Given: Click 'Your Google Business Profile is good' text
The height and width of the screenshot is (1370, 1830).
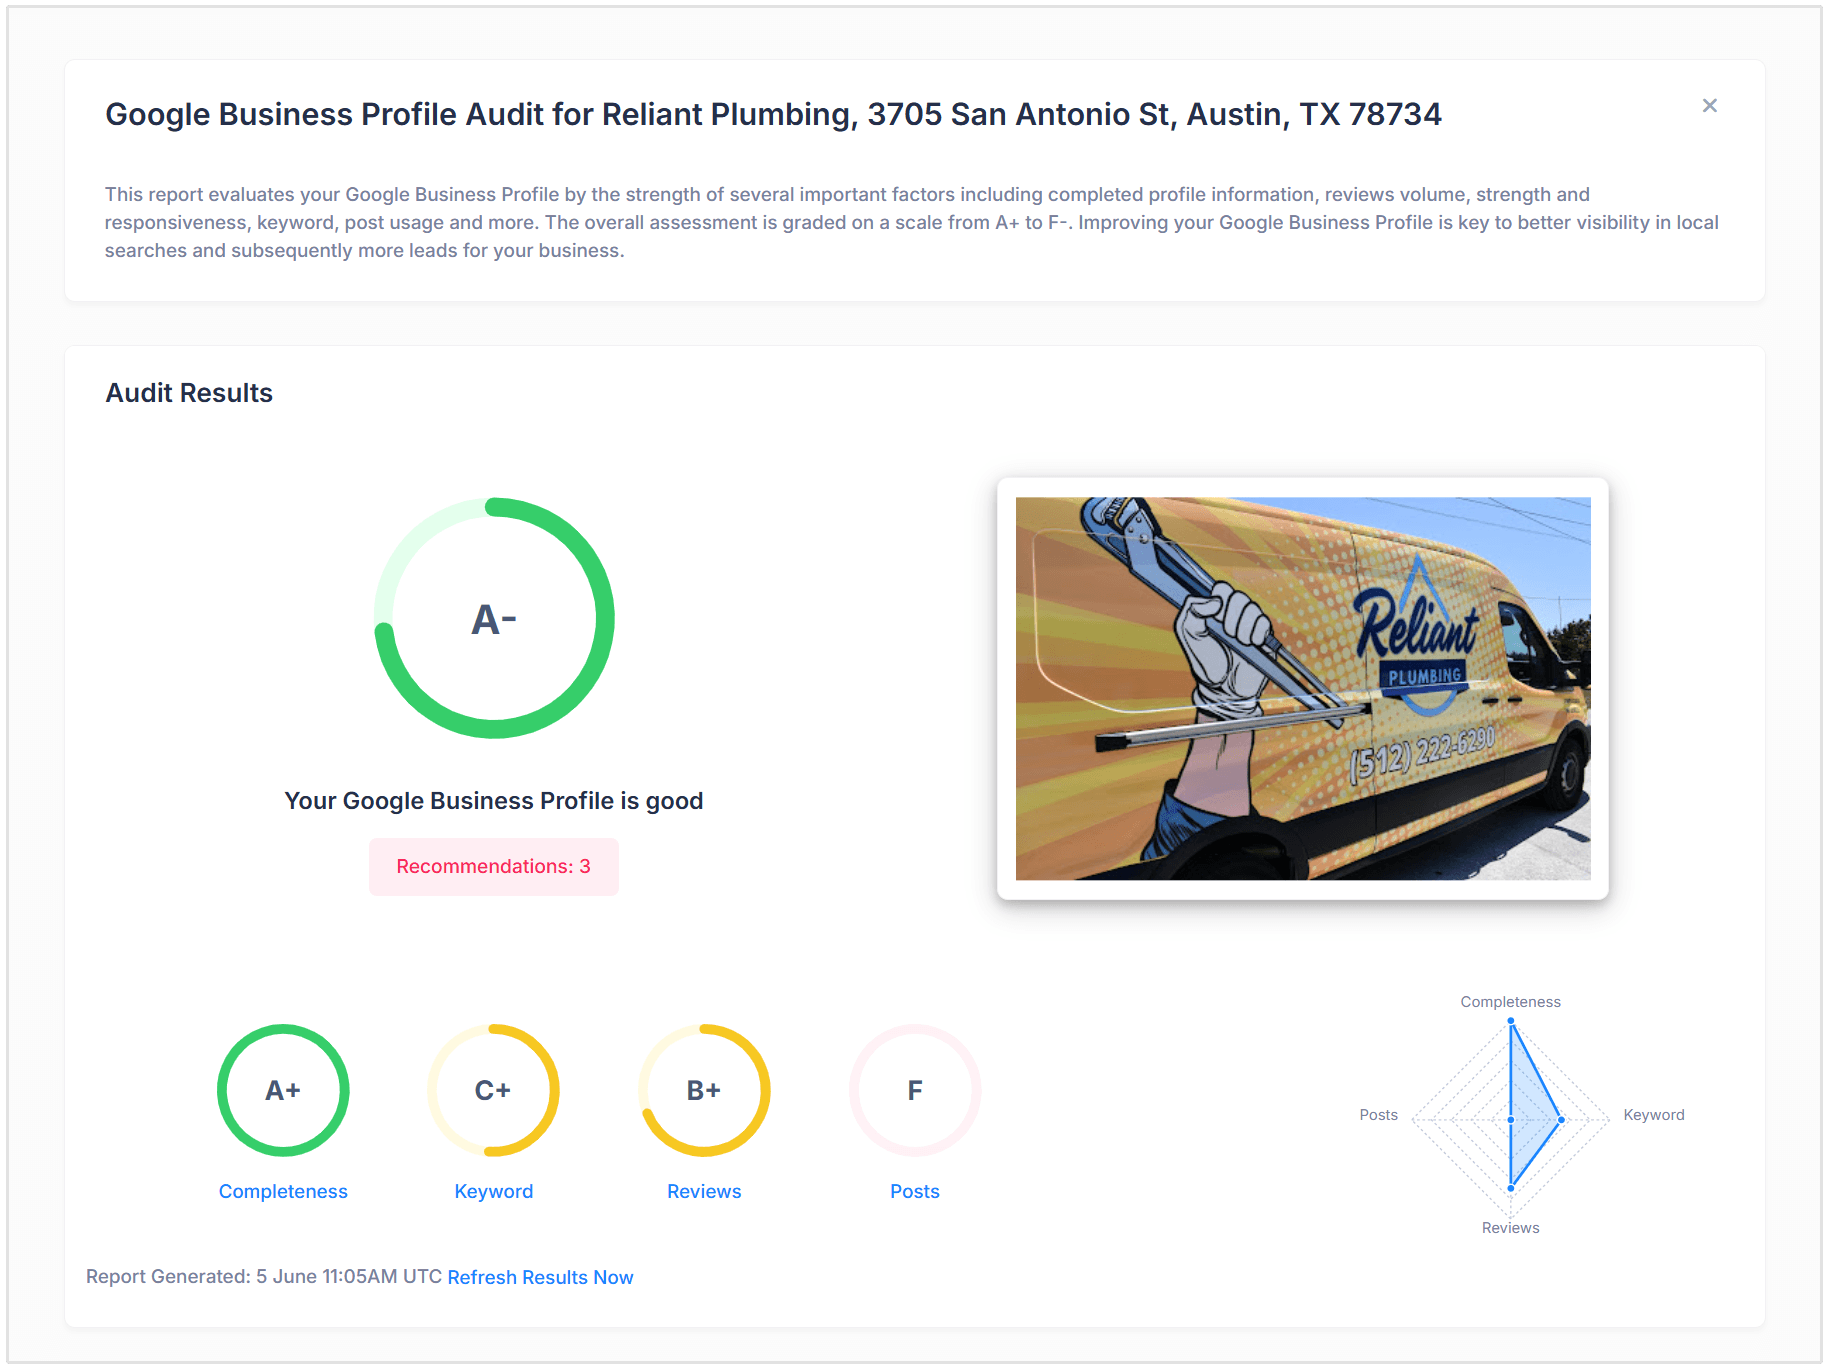Looking at the screenshot, I should 494,801.
